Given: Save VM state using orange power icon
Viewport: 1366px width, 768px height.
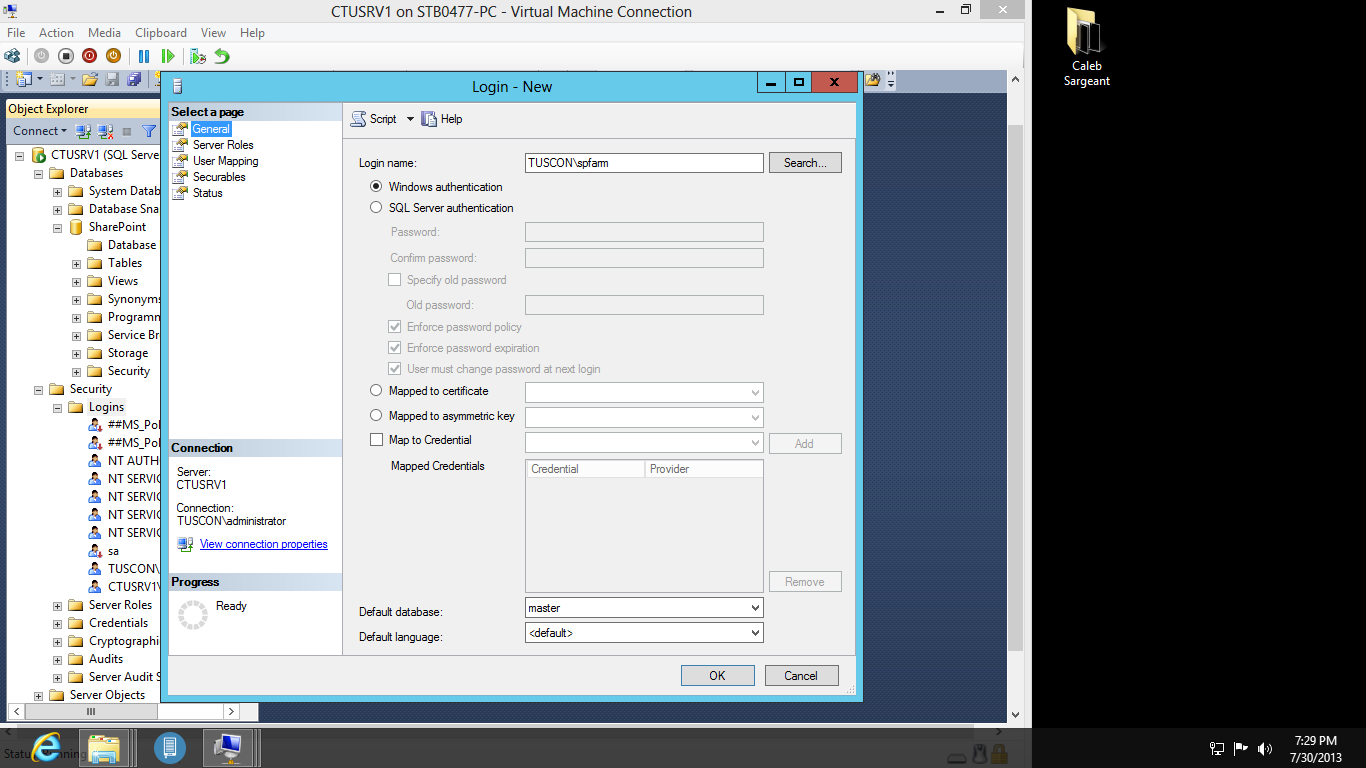Looking at the screenshot, I should tap(113, 56).
